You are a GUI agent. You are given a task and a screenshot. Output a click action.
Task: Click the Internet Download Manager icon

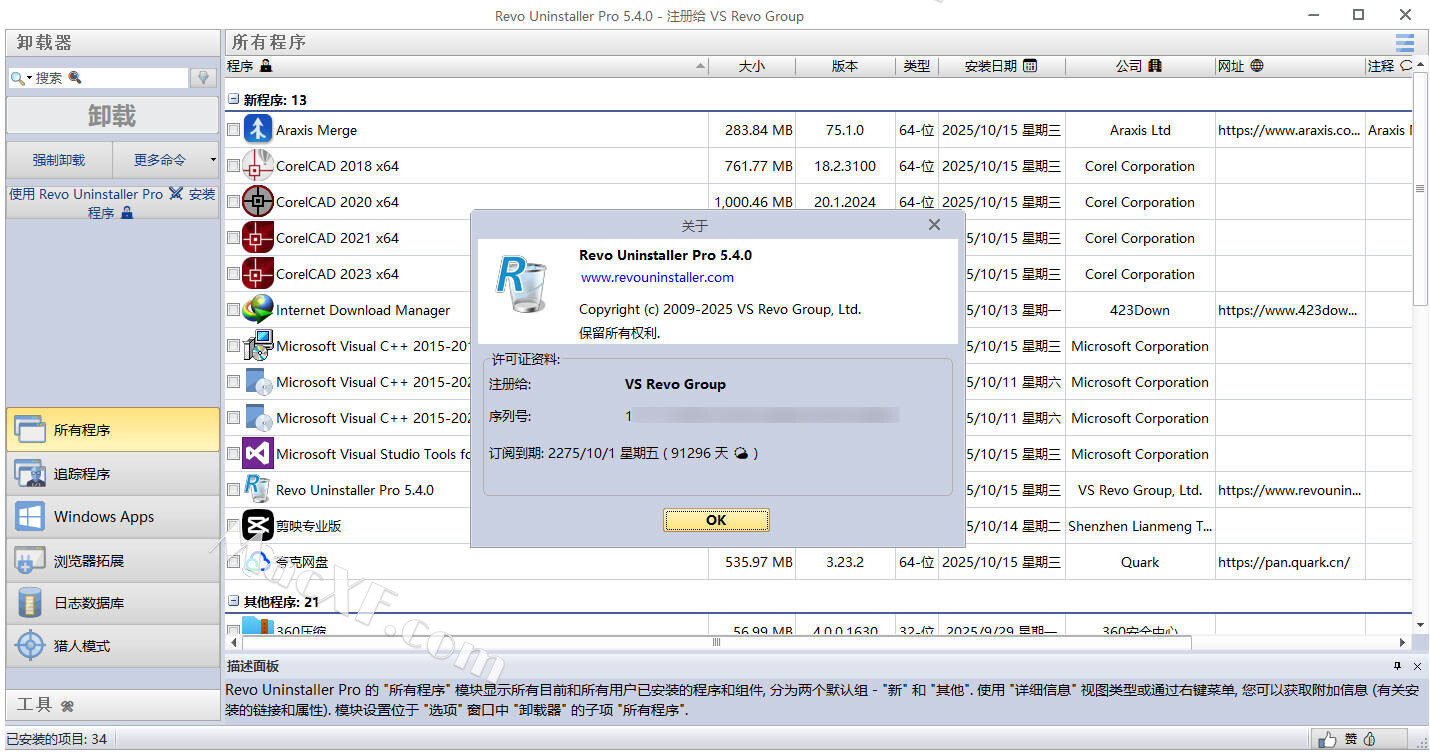pyautogui.click(x=258, y=310)
